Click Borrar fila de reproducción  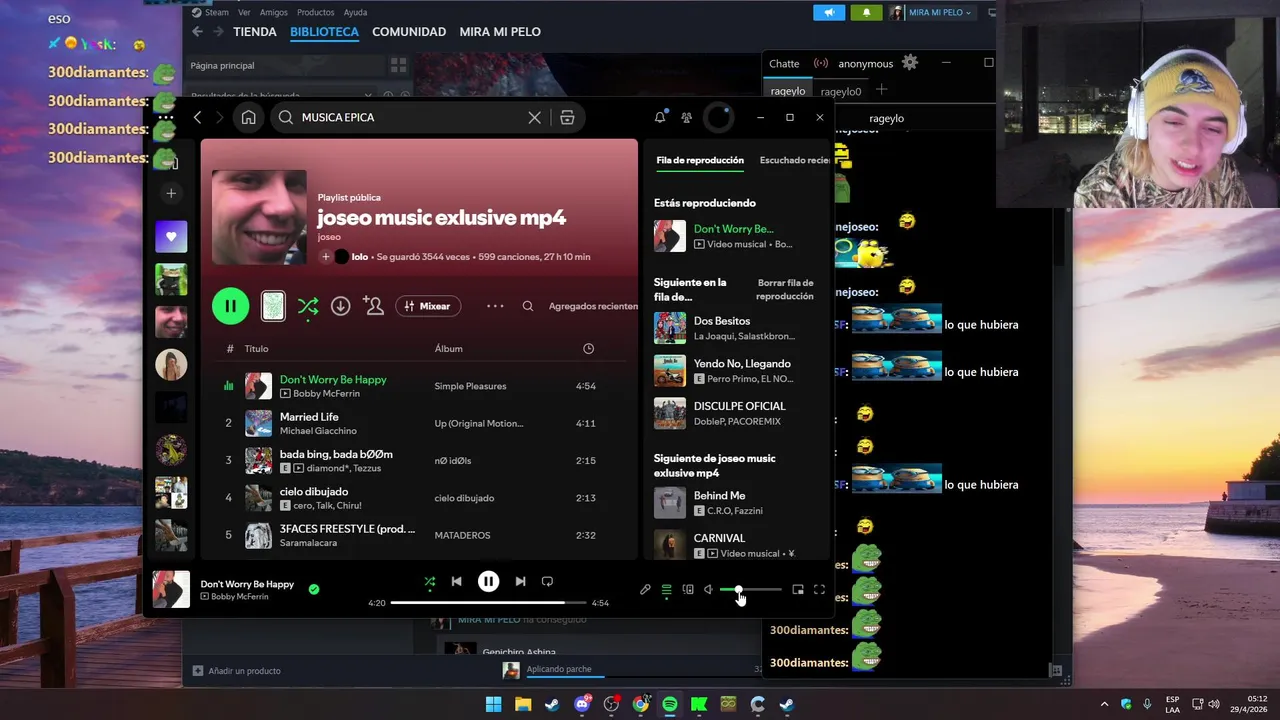point(786,290)
